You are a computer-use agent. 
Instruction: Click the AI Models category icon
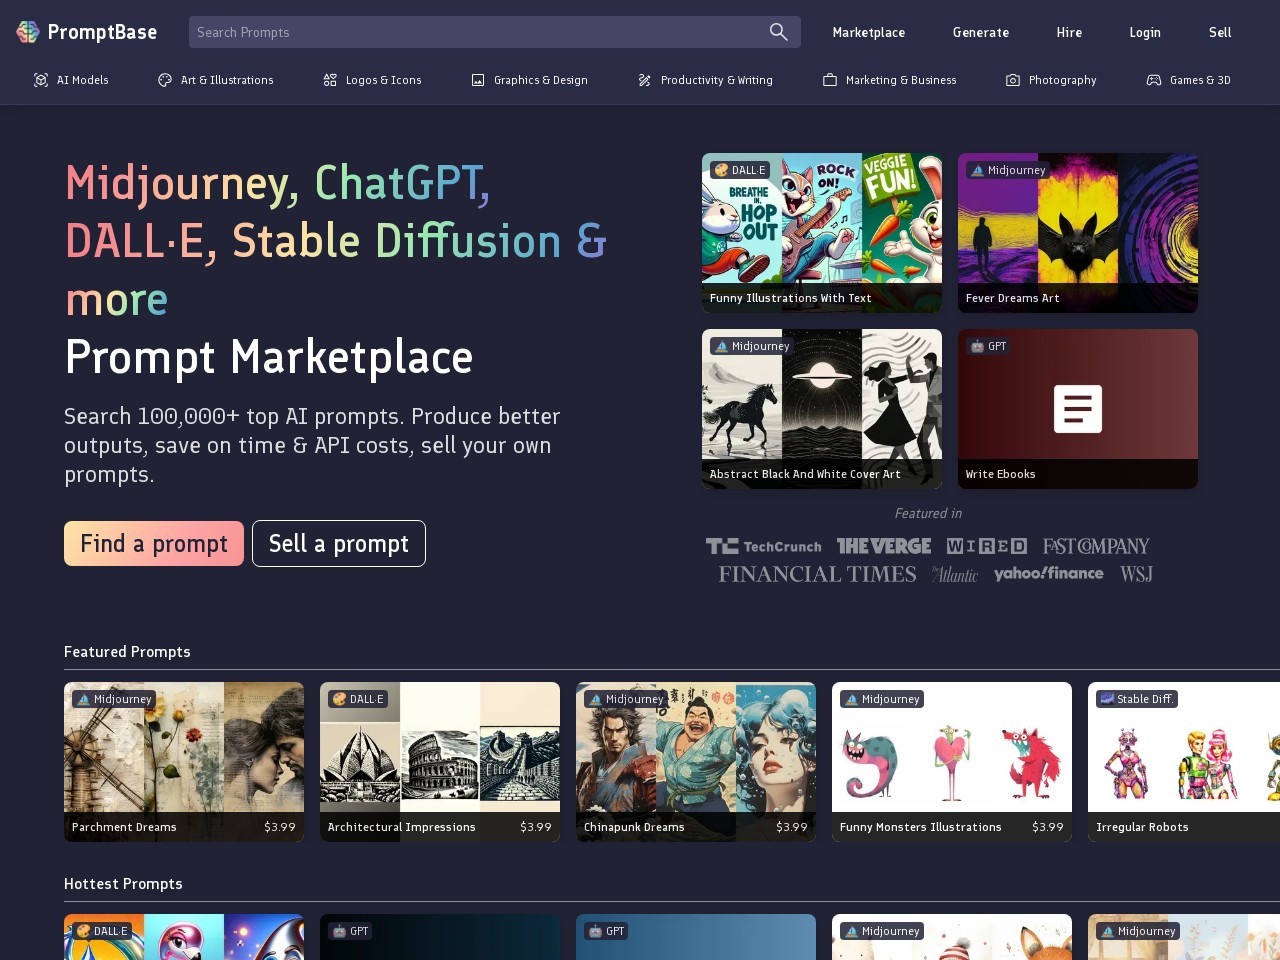[x=41, y=80]
